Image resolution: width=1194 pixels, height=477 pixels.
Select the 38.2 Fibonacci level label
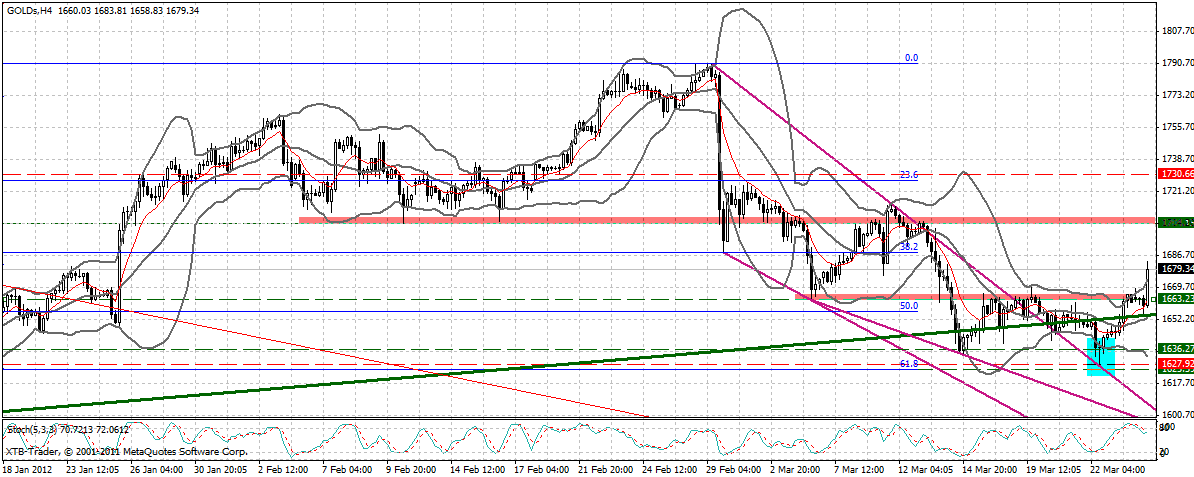tap(909, 247)
